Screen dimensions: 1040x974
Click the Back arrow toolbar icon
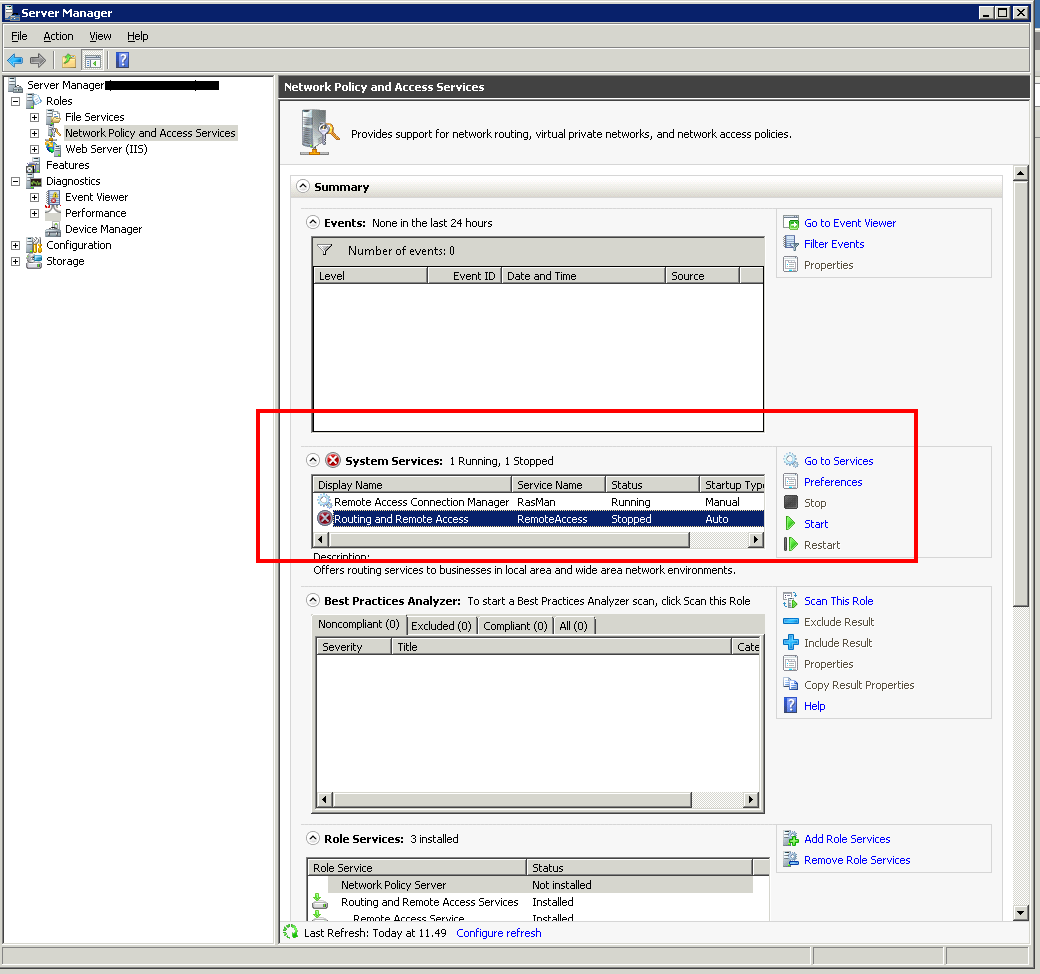click(x=15, y=60)
